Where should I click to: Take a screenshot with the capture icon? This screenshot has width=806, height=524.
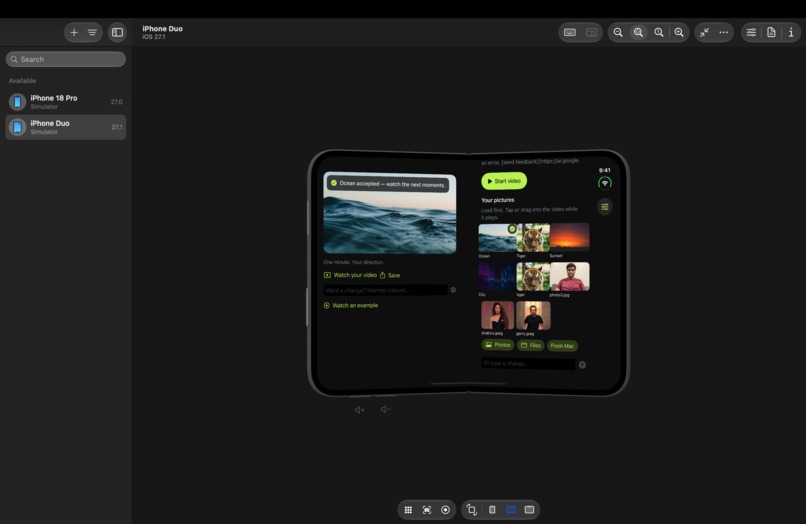tap(427, 510)
